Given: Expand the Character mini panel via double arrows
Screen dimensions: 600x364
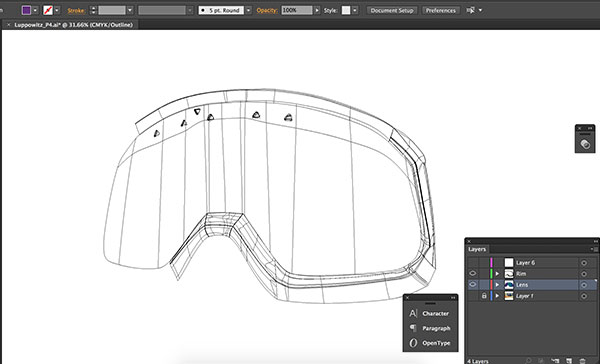Looking at the screenshot, I should [453, 298].
